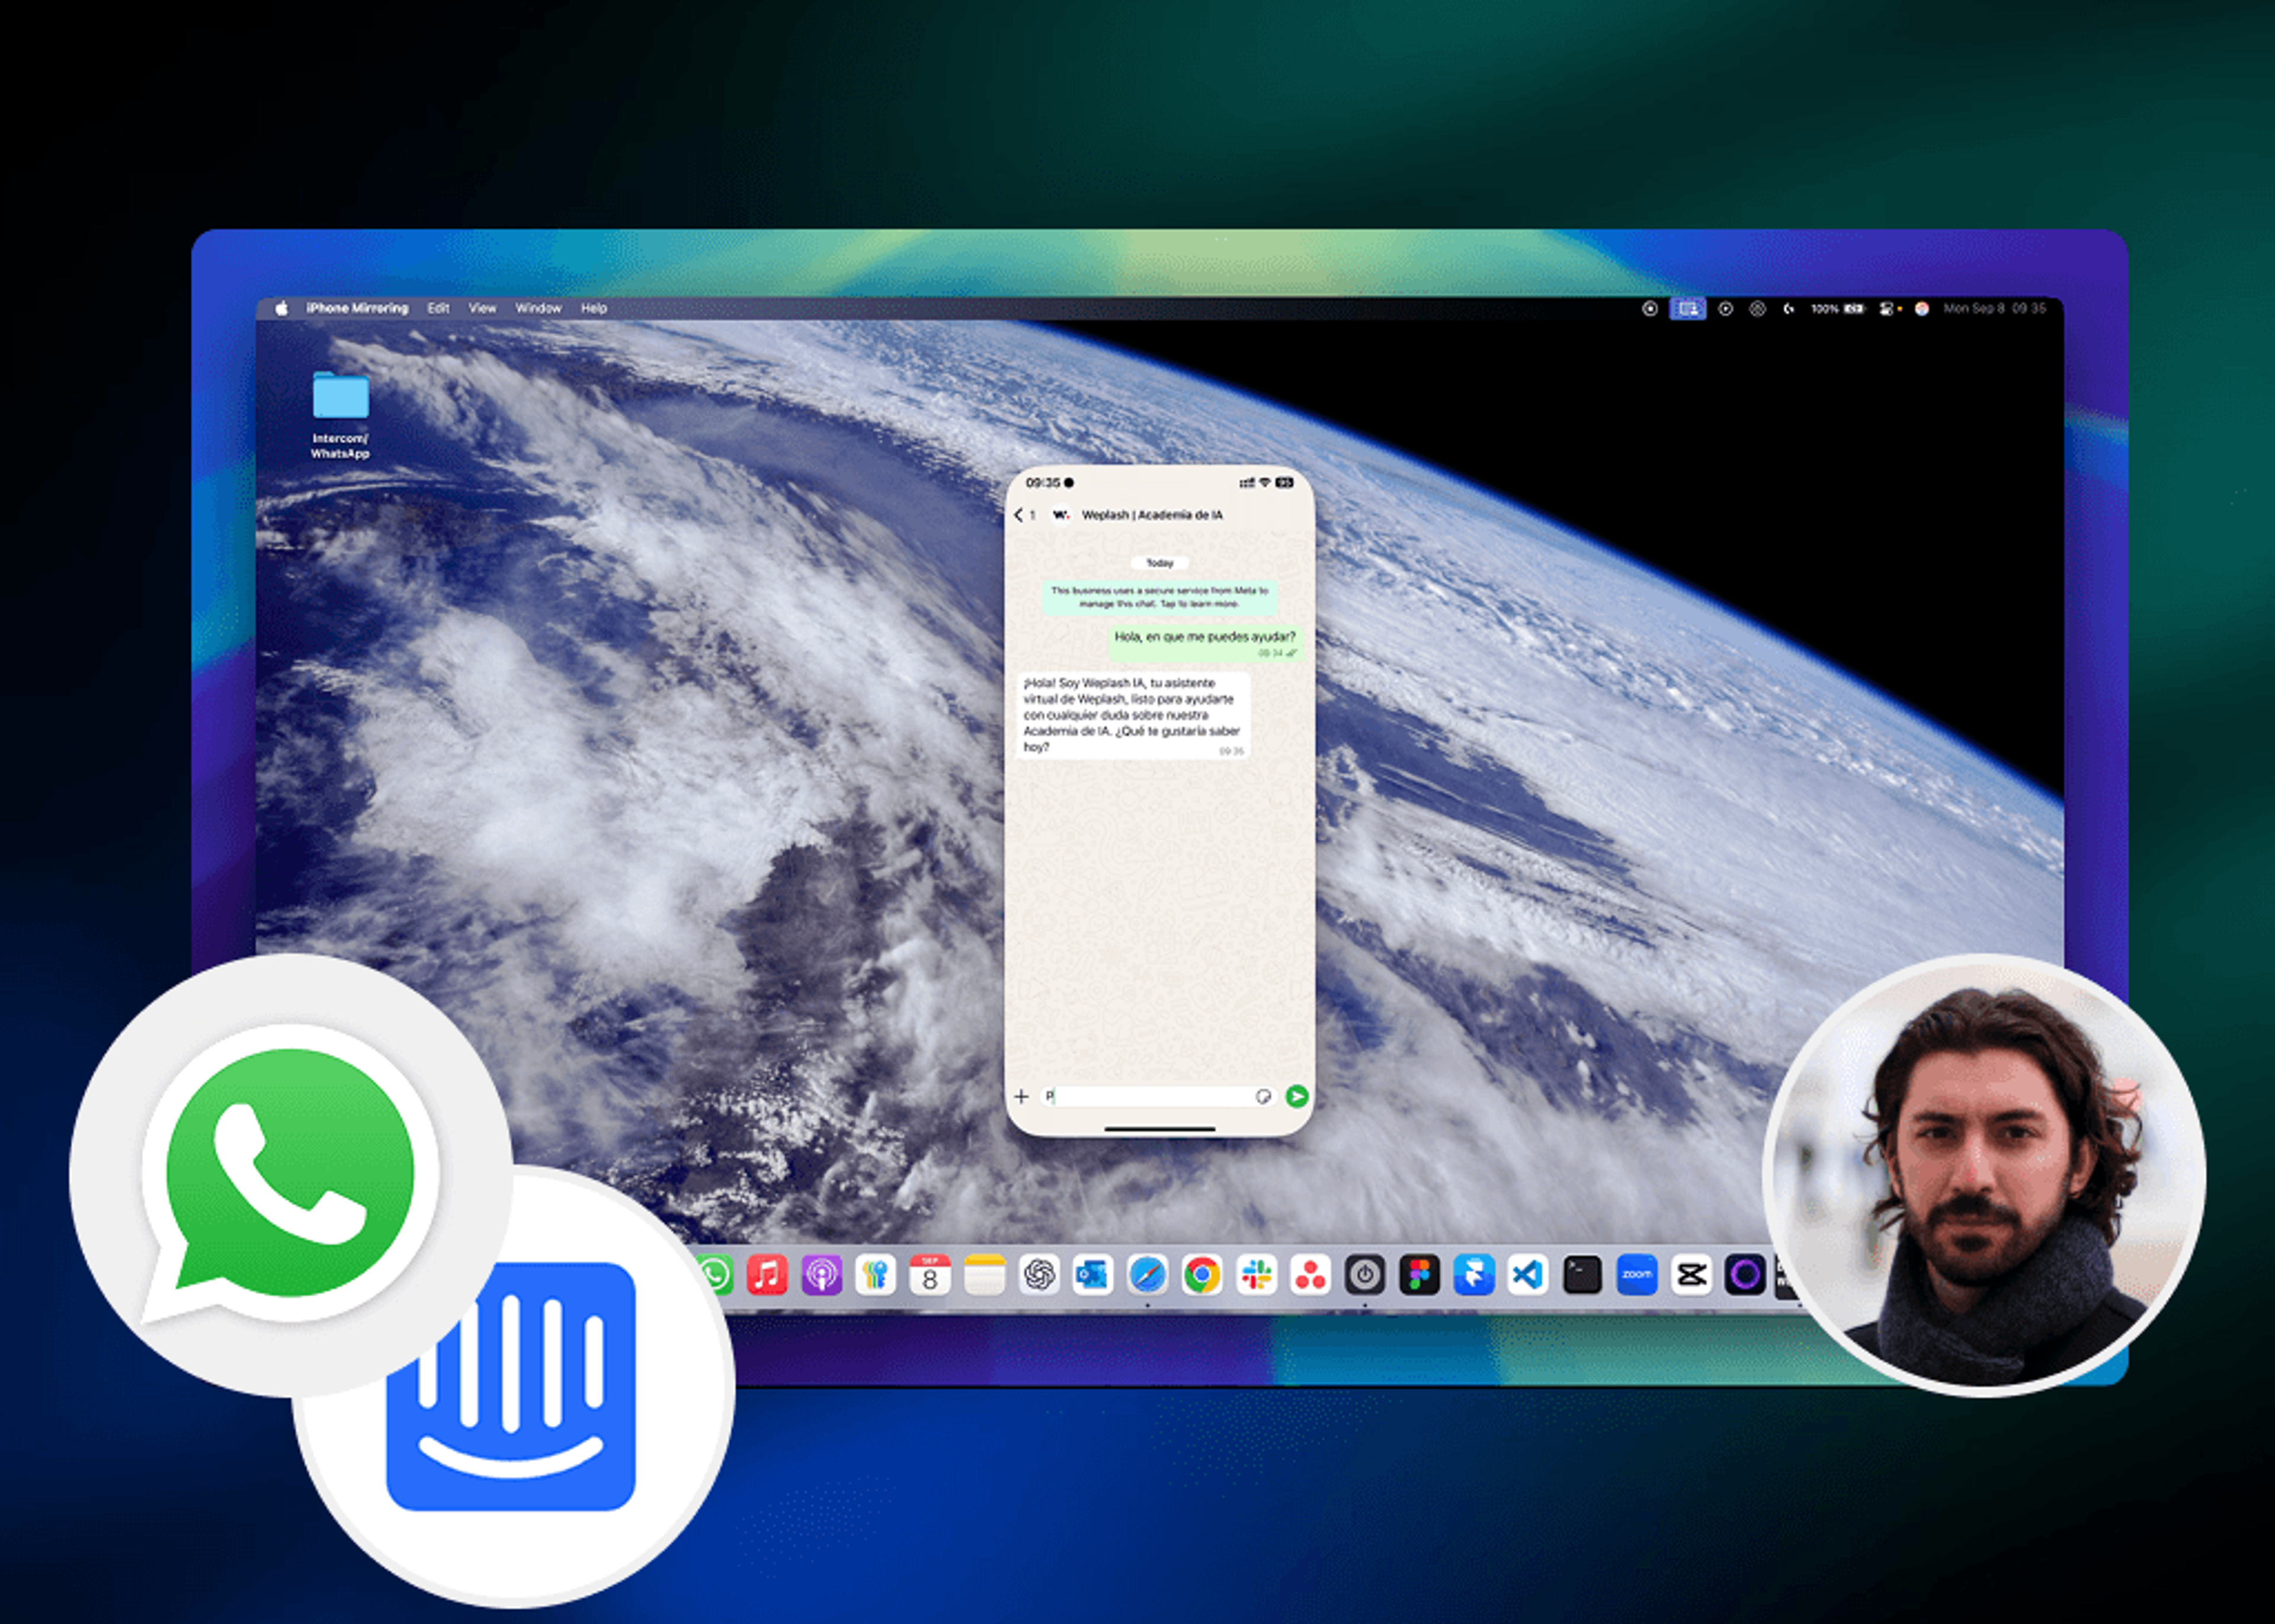
Task: Select the Weplash IA assistant reply message
Action: 1133,715
